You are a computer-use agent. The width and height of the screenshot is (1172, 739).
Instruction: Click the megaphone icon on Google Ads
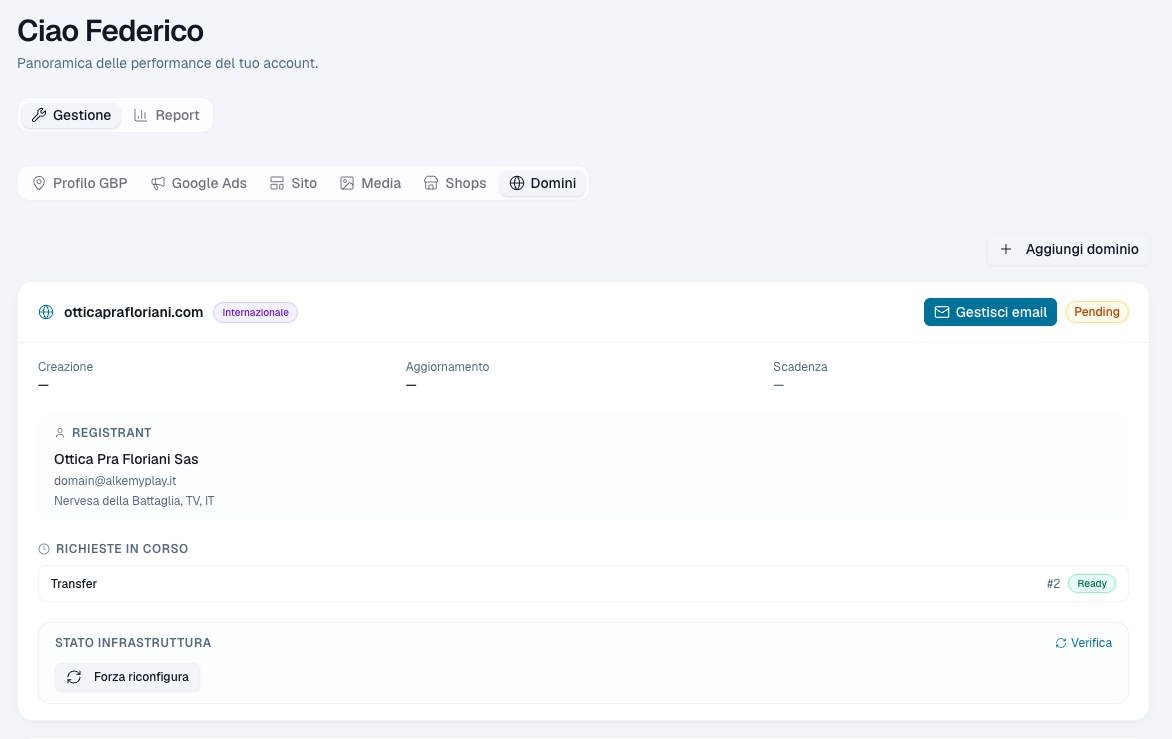pyautogui.click(x=158, y=183)
